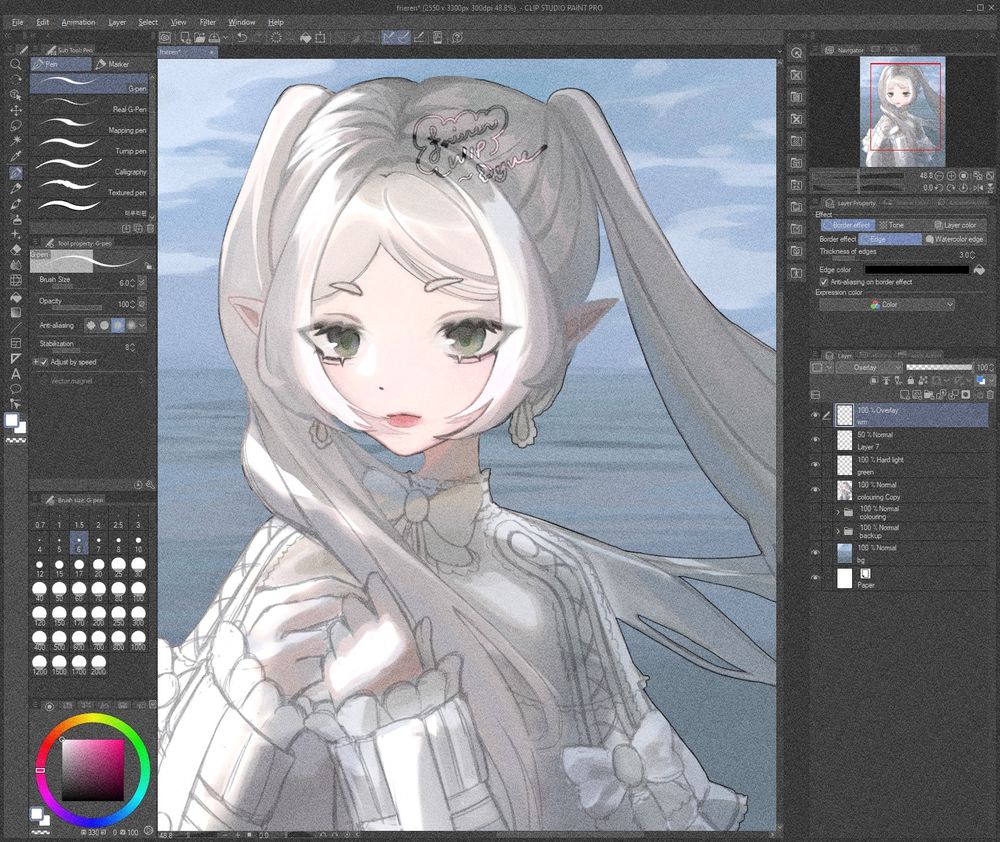Select Watercolor edge border effect
The image size is (1000, 842).
(953, 239)
